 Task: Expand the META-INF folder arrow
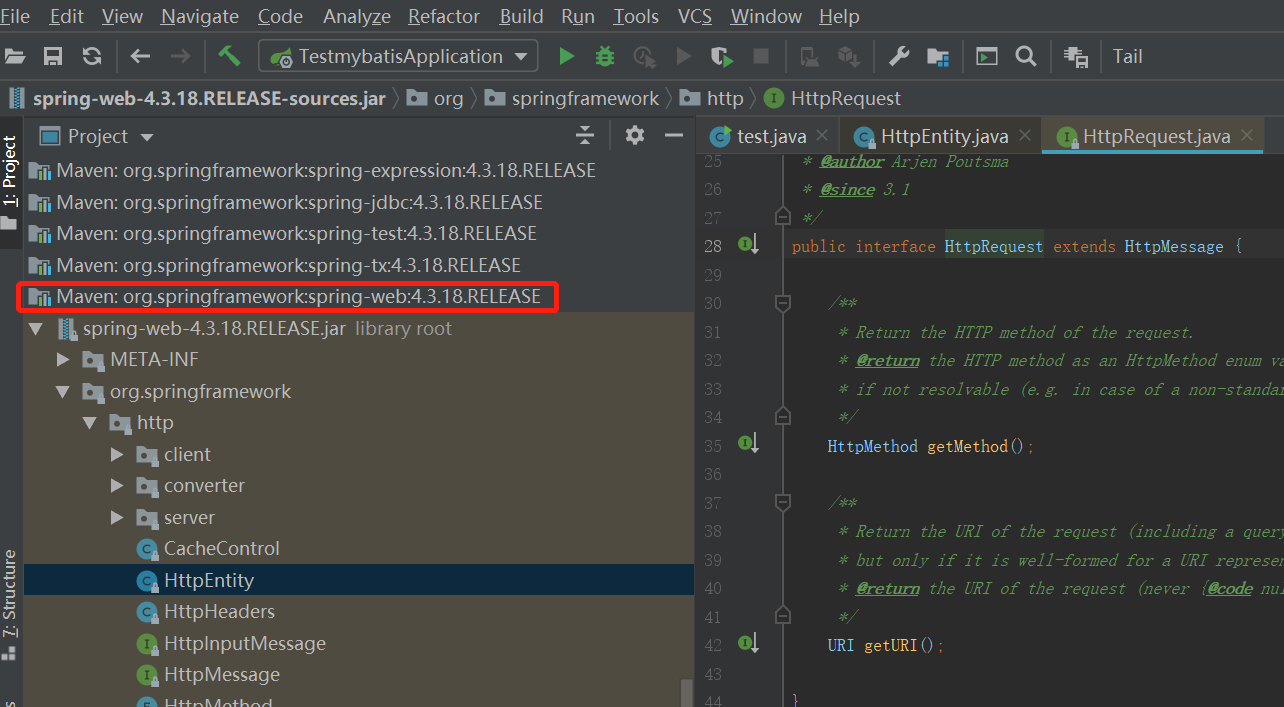(x=64, y=359)
